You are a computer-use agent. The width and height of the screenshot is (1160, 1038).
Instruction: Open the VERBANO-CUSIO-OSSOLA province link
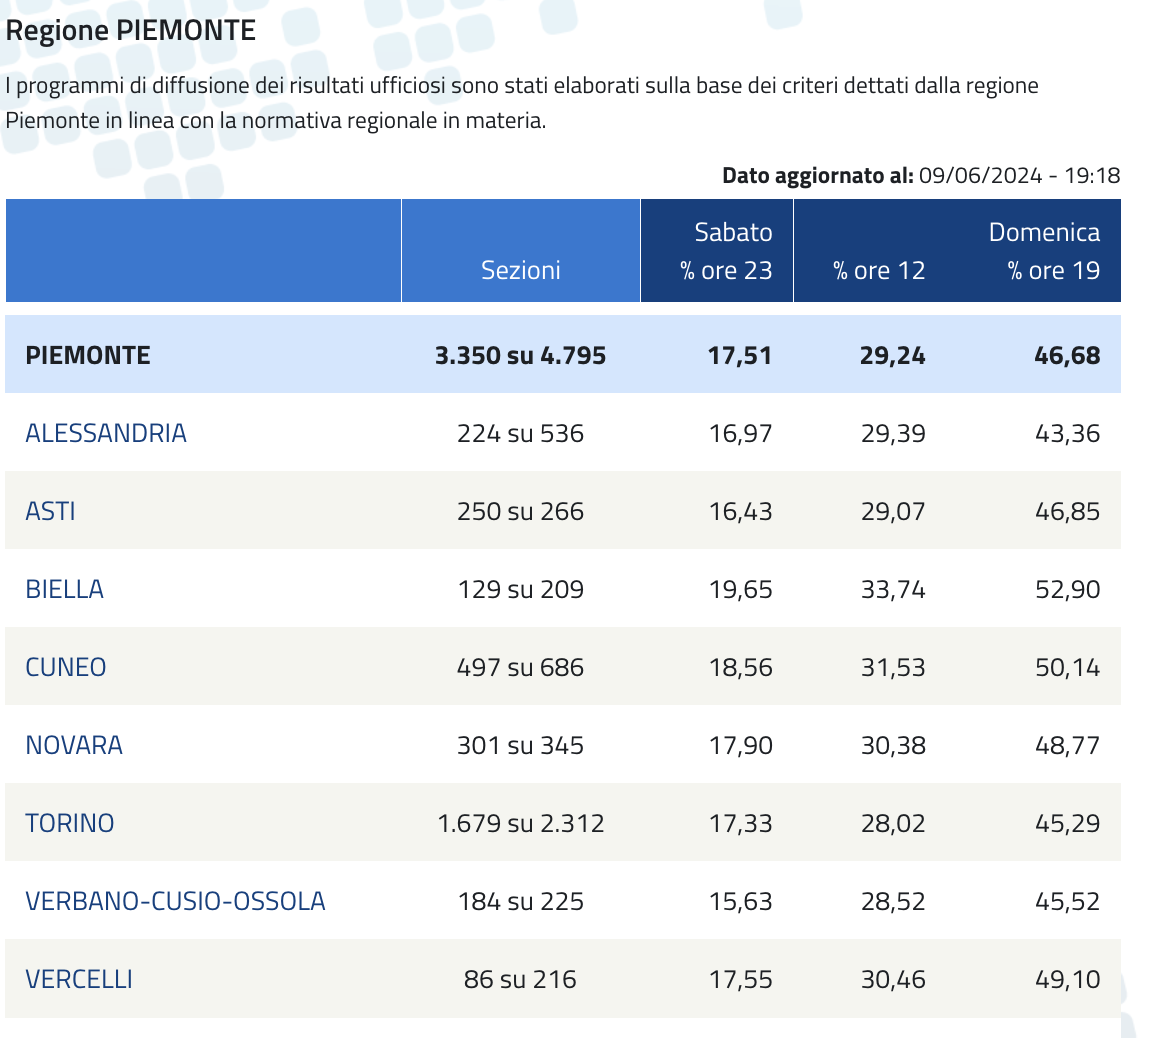175,901
